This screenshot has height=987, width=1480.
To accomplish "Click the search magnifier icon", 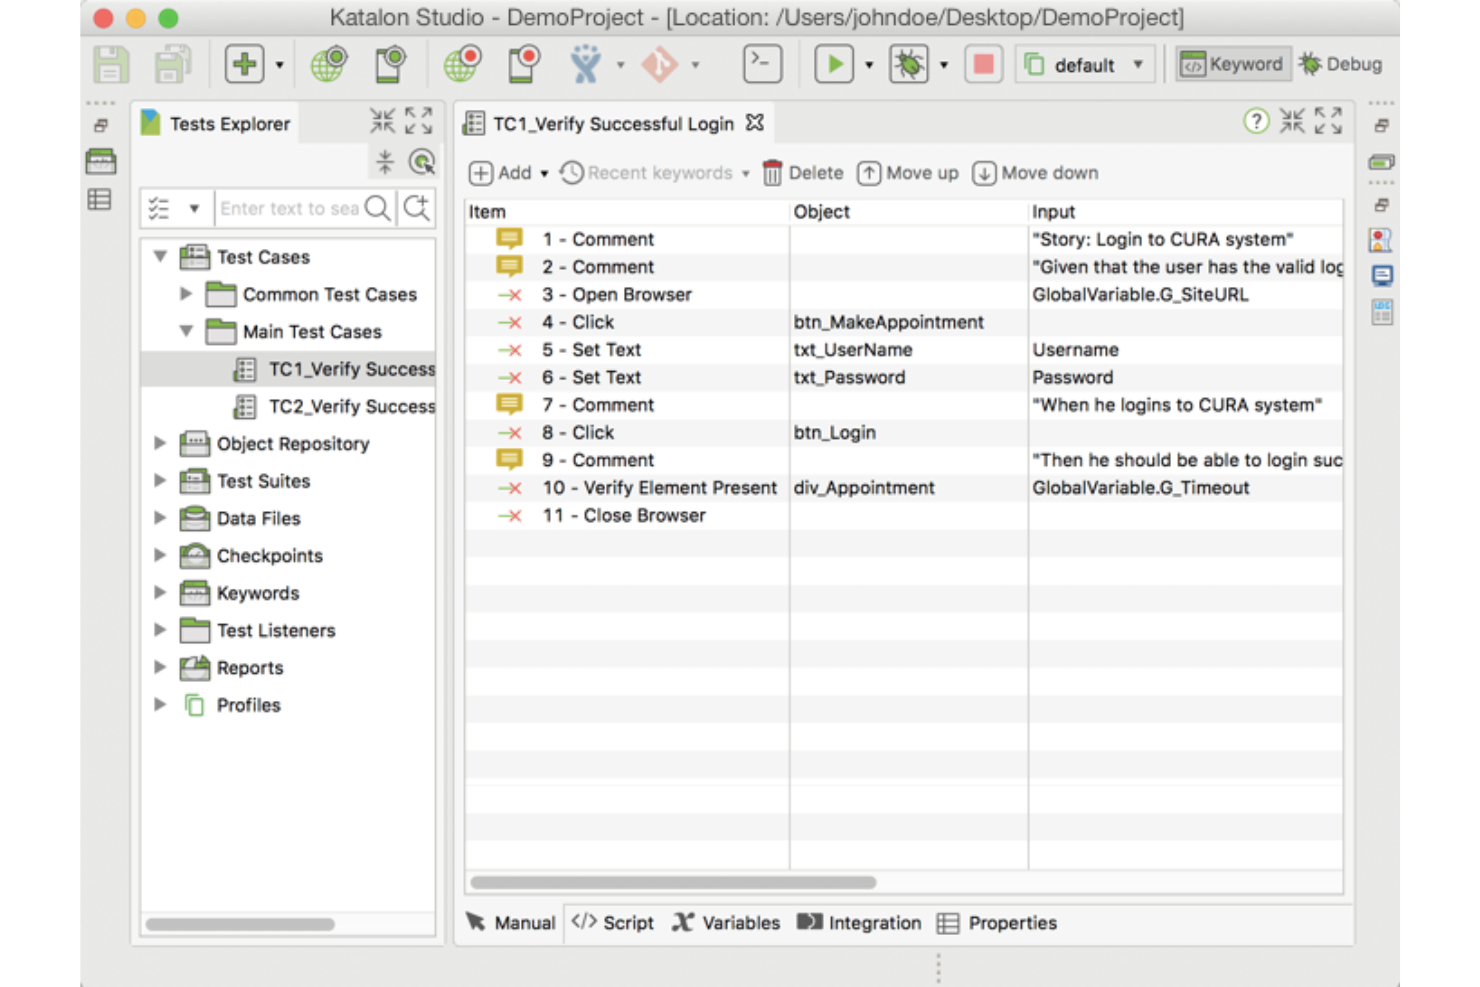I will (x=378, y=207).
